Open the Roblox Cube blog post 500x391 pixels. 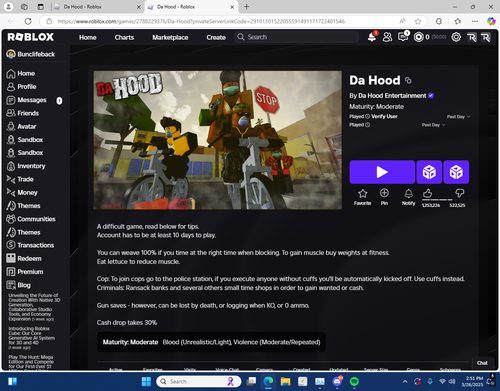pos(32,338)
